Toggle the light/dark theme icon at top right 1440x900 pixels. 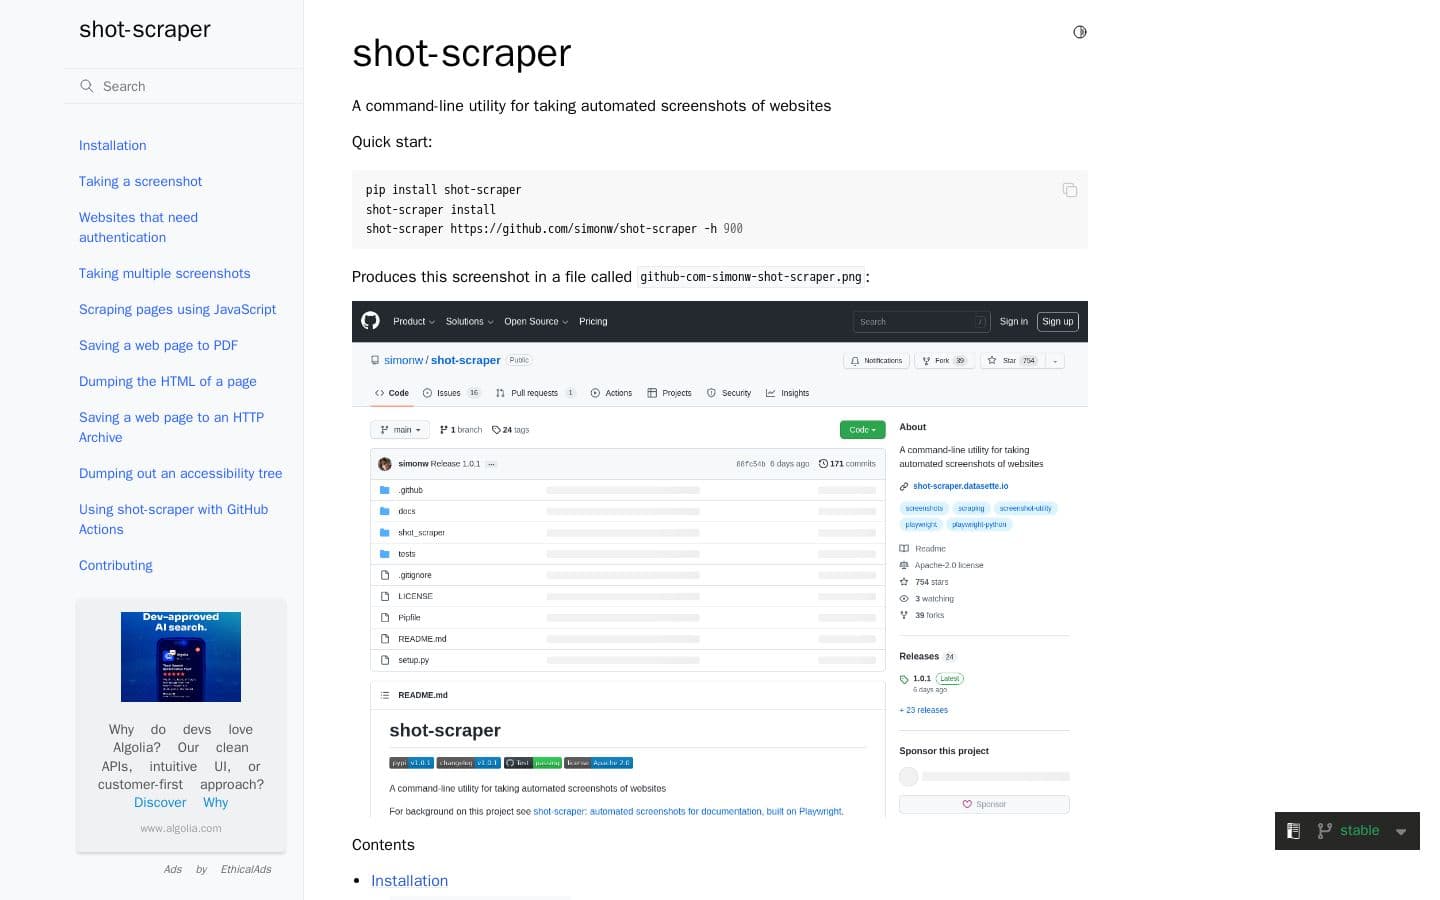tap(1080, 32)
